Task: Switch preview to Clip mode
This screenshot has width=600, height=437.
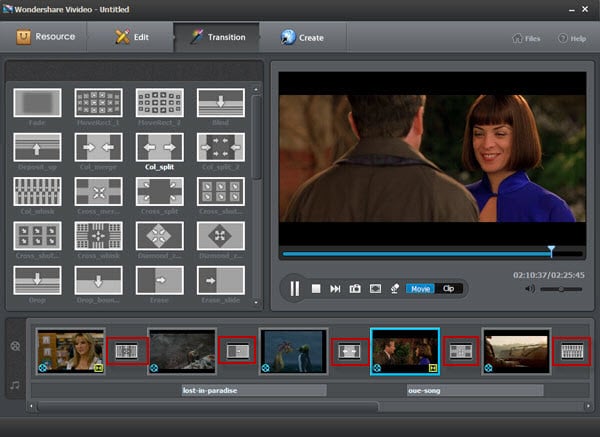Action: (x=448, y=289)
